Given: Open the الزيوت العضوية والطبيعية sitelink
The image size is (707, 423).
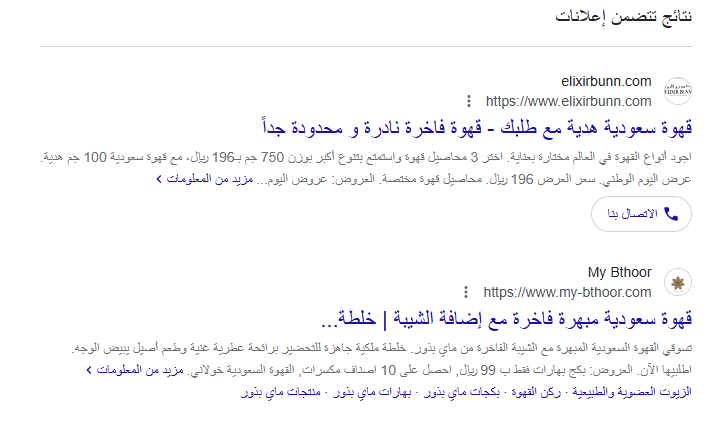Looking at the screenshot, I should click(x=632, y=392).
